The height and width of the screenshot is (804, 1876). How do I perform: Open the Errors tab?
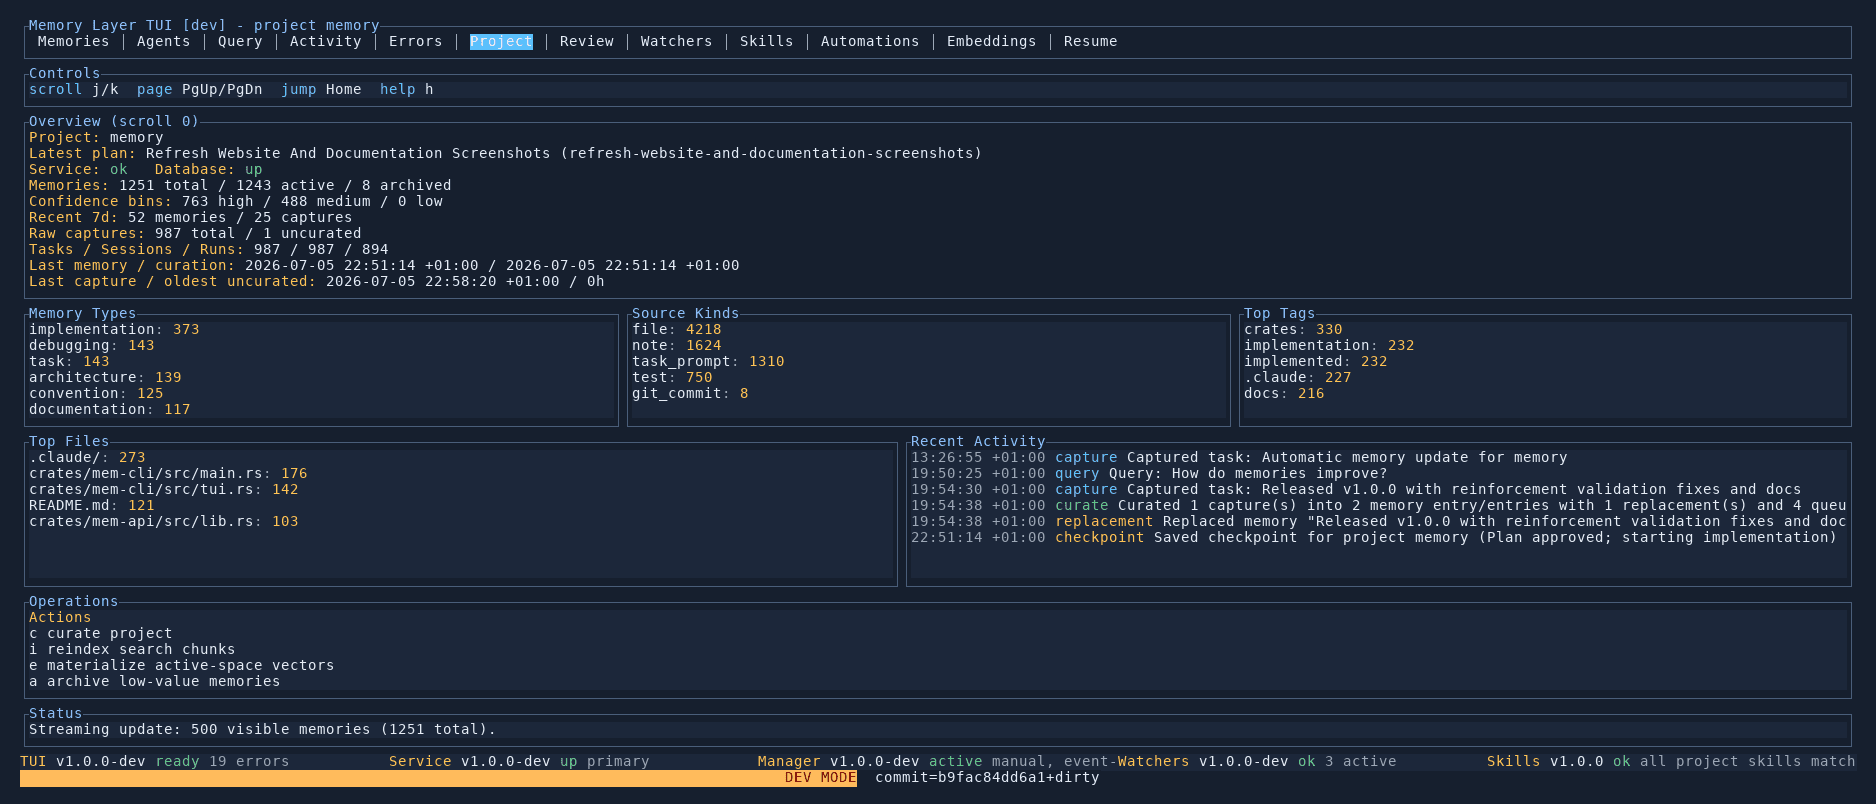point(415,41)
